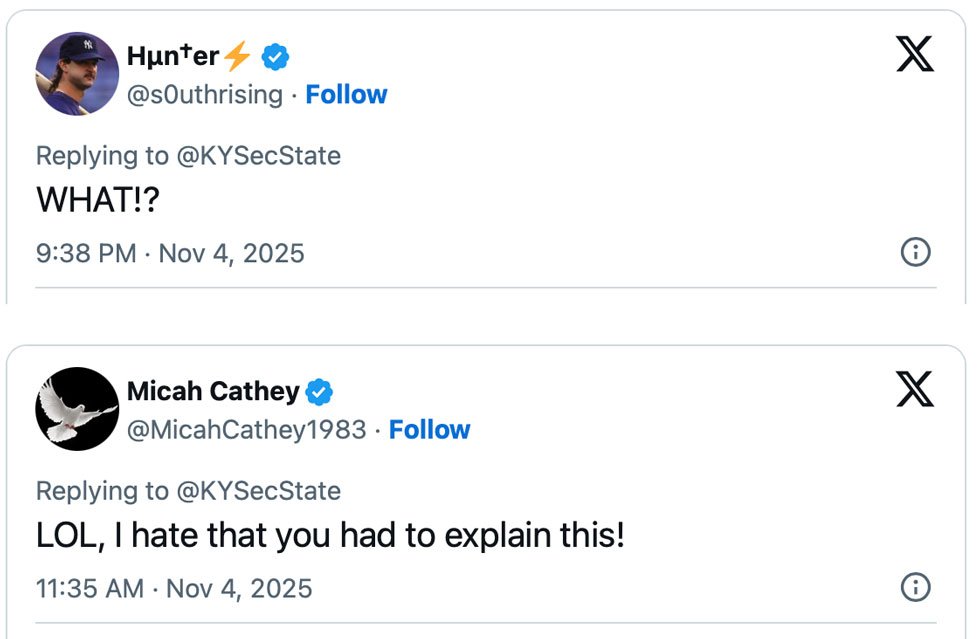This screenshot has height=639, width=980.
Task: Open the Hunter display name link
Action: tap(172, 58)
